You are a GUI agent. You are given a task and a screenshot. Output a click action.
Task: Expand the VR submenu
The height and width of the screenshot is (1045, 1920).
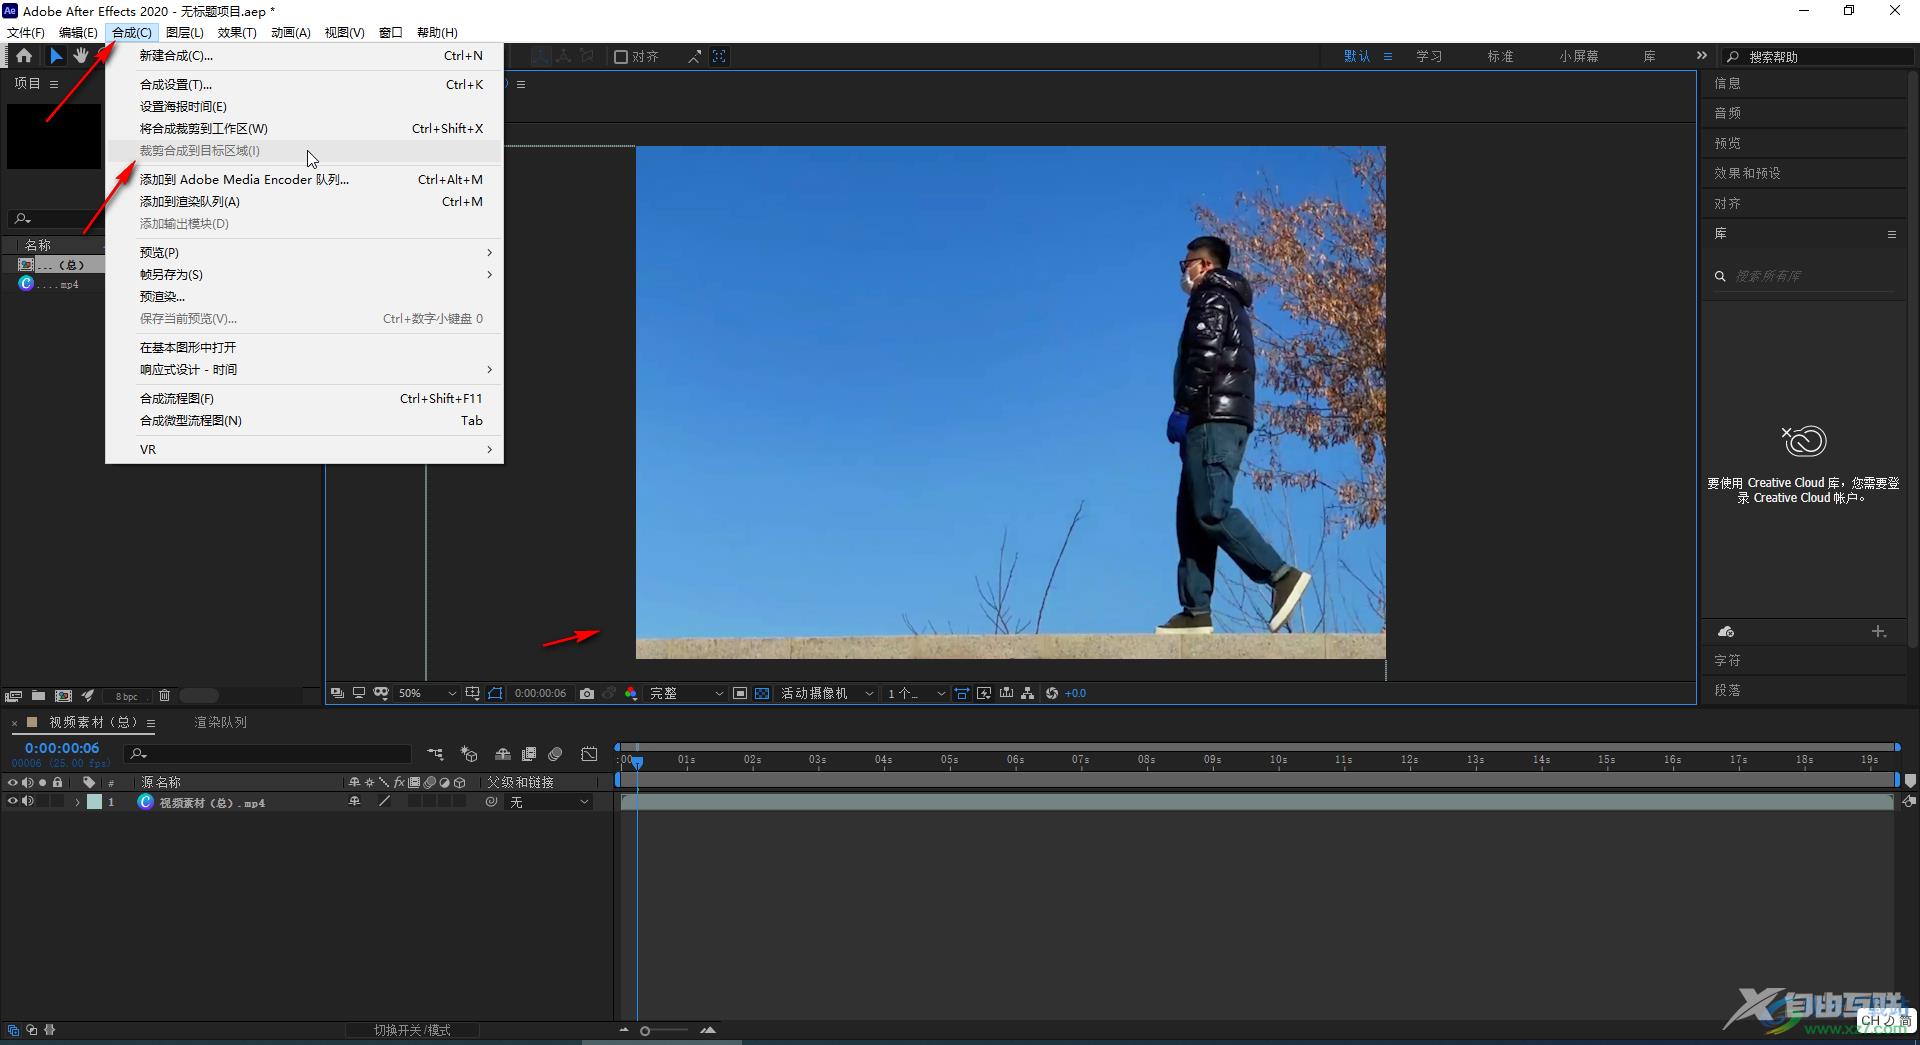[x=304, y=450]
